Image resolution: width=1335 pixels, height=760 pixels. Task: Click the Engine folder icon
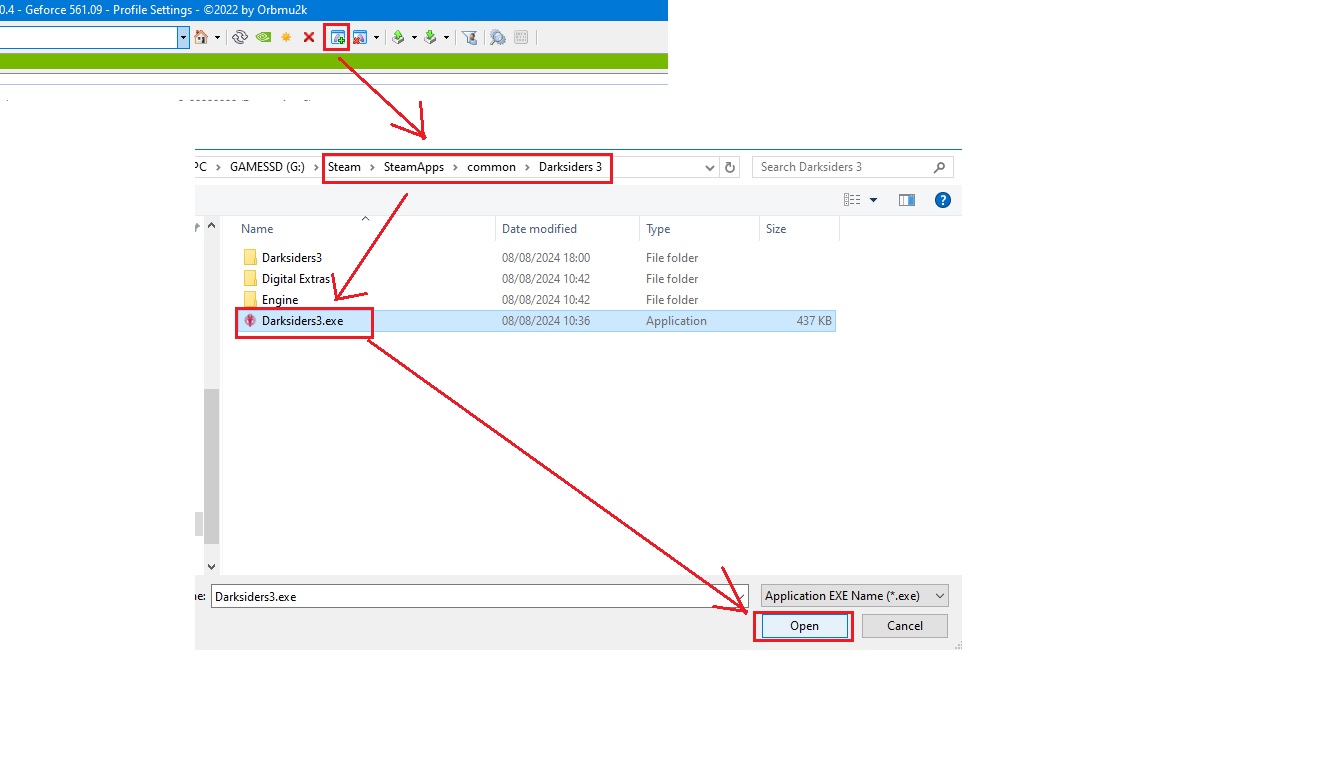pyautogui.click(x=250, y=300)
